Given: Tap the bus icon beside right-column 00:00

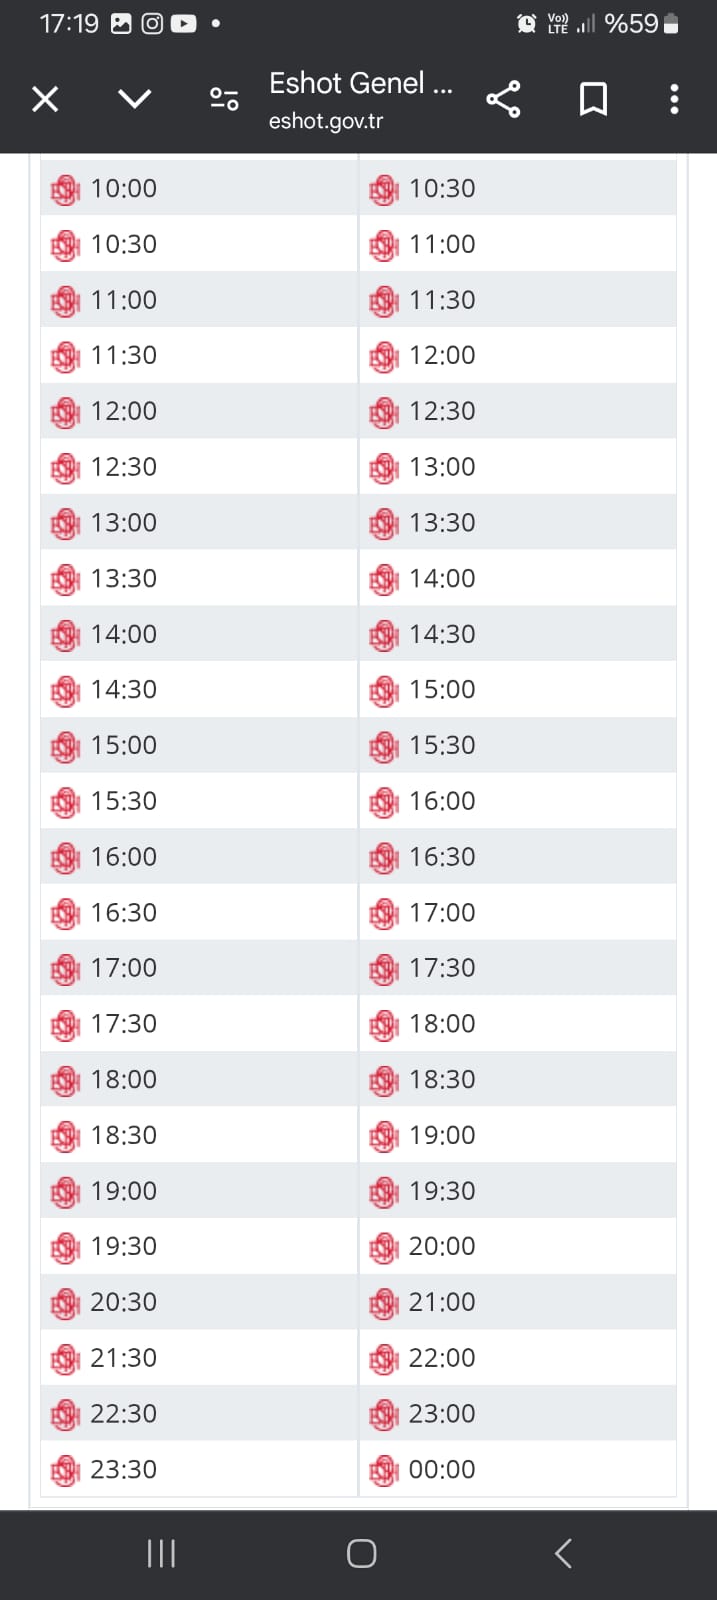Looking at the screenshot, I should (x=383, y=1470).
